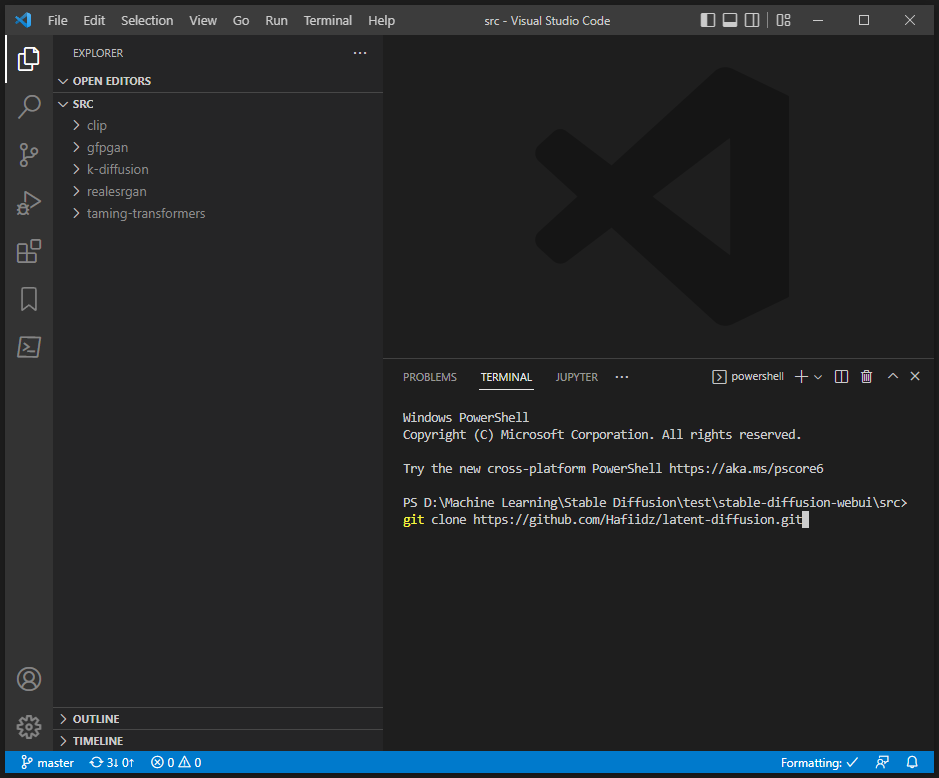
Task: Open the Extensions view
Action: point(28,251)
